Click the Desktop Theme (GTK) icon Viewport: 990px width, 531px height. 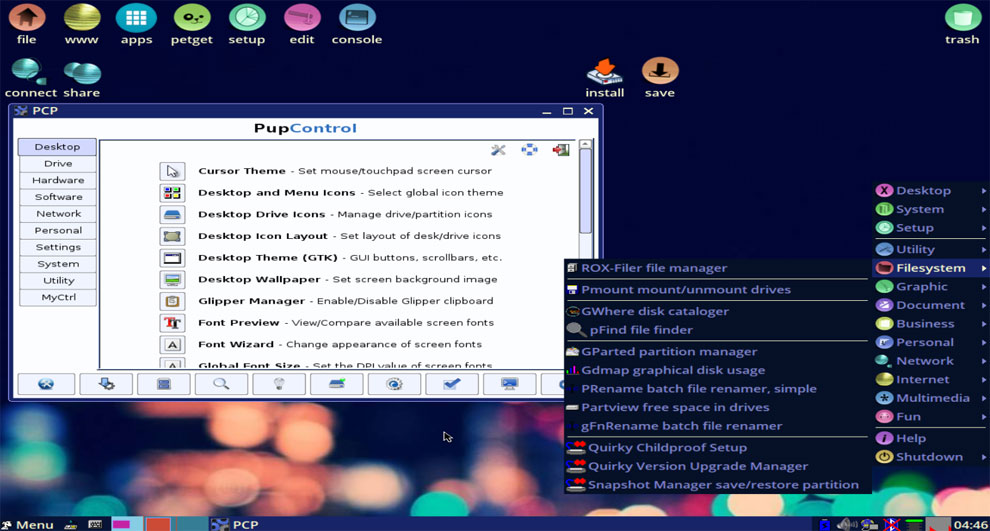click(x=172, y=258)
